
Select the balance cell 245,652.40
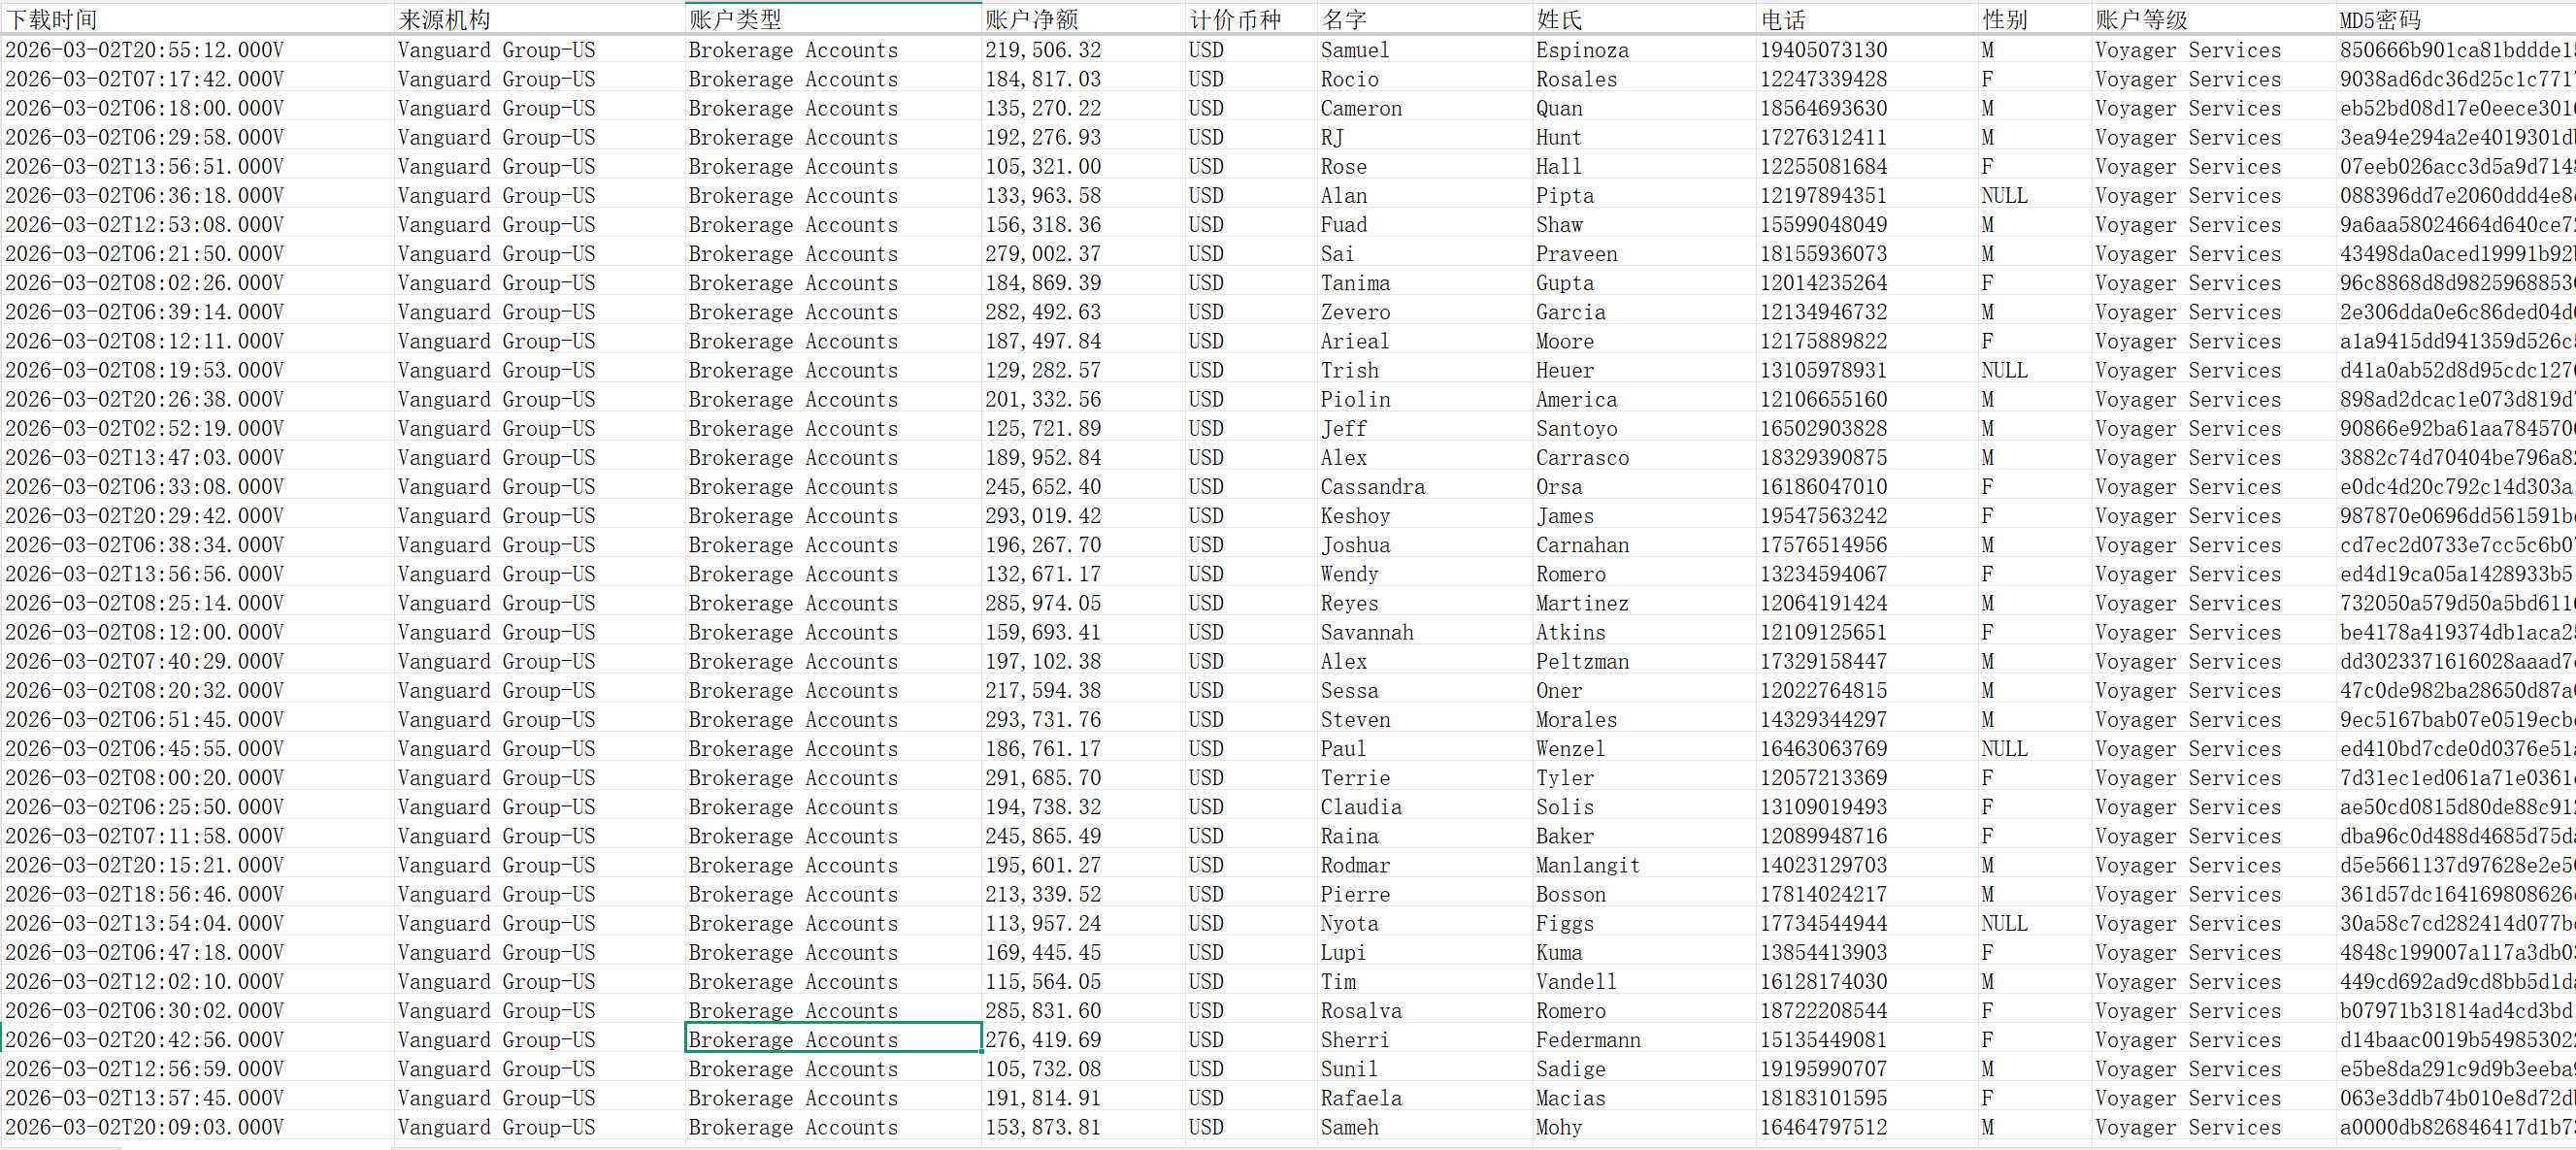tap(1083, 486)
